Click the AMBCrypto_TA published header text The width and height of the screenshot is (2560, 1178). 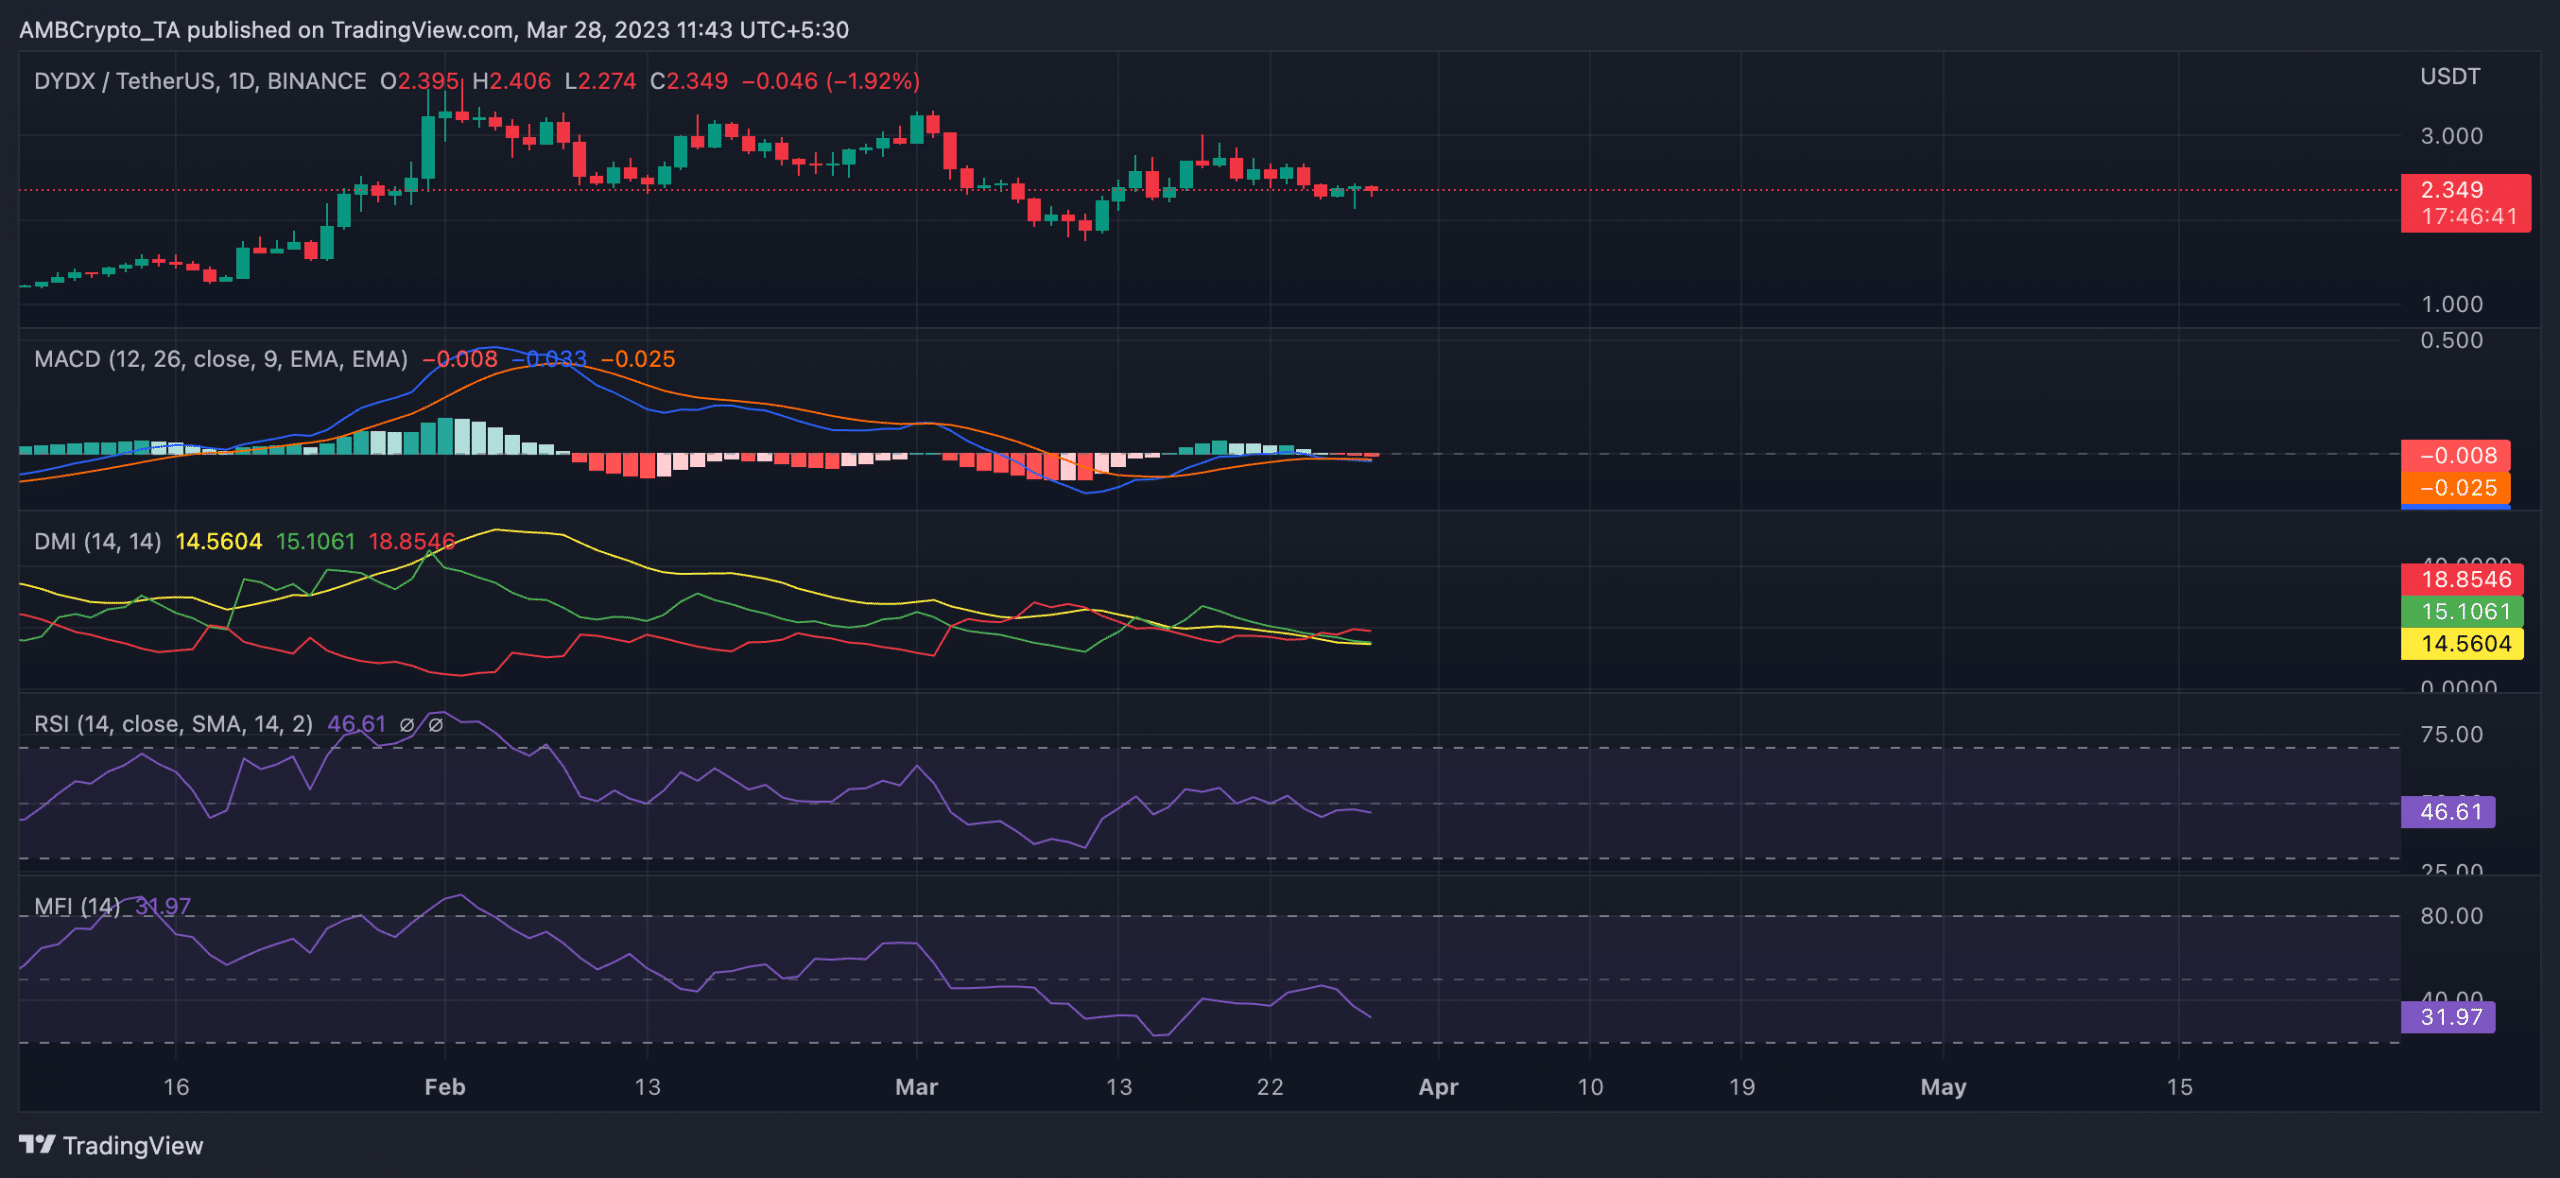[x=434, y=30]
